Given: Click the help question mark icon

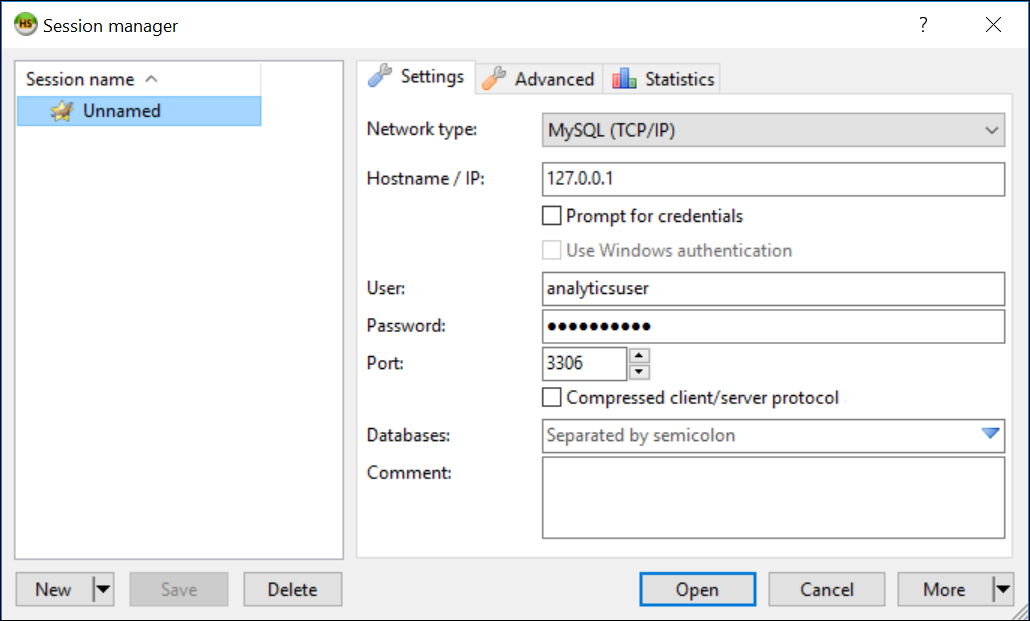Looking at the screenshot, I should pos(922,25).
